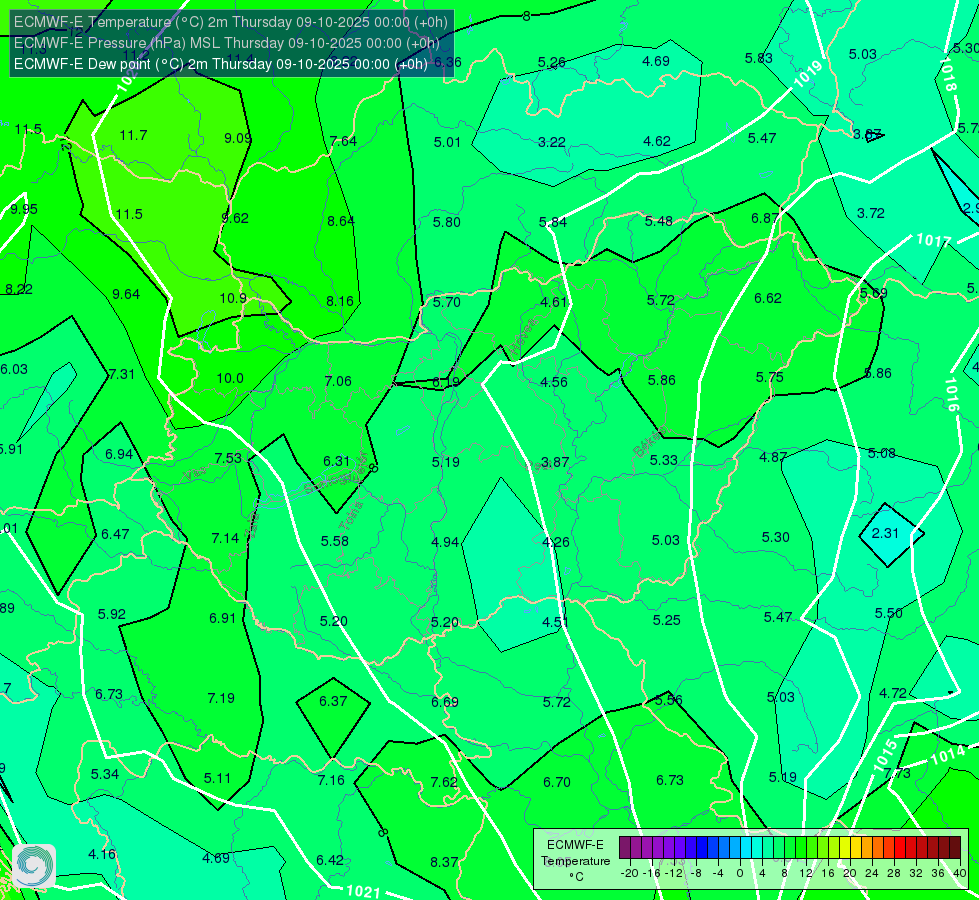Click the 5.26 temperature value
The width and height of the screenshot is (979, 900).
[552, 62]
